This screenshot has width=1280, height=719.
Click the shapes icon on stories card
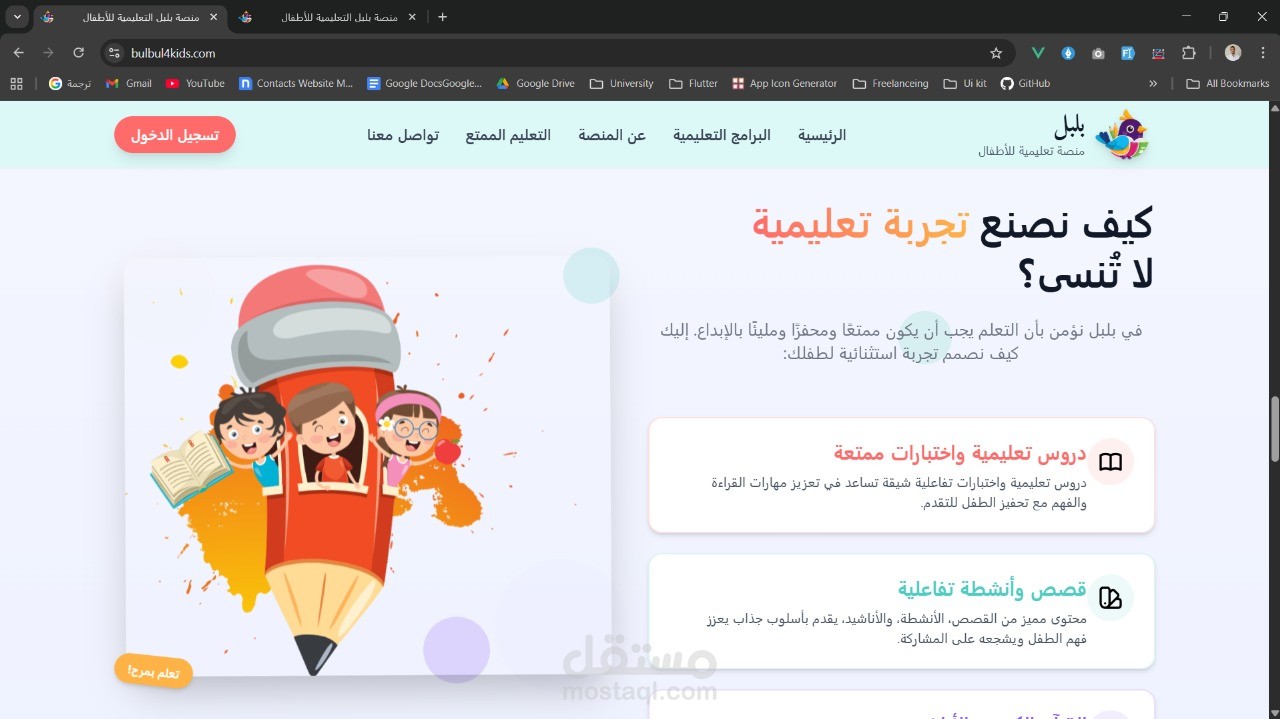point(1110,598)
